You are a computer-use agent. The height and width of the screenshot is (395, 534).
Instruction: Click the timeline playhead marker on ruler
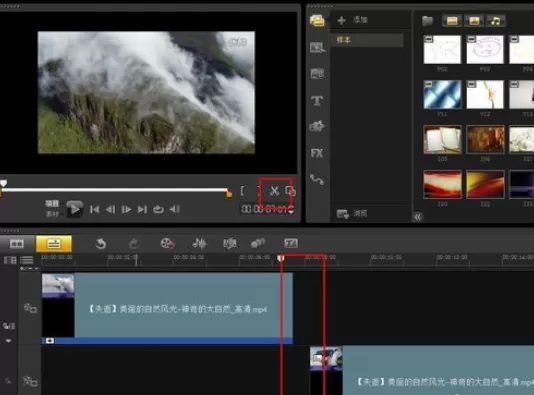(x=281, y=258)
